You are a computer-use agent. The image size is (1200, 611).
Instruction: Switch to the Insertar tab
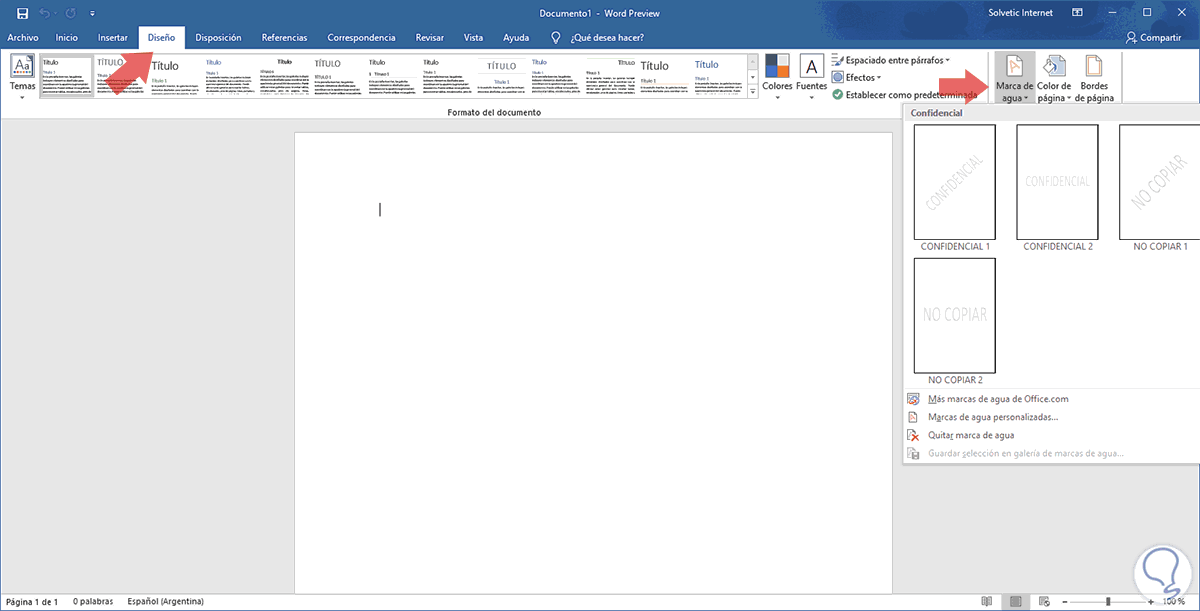click(x=112, y=38)
